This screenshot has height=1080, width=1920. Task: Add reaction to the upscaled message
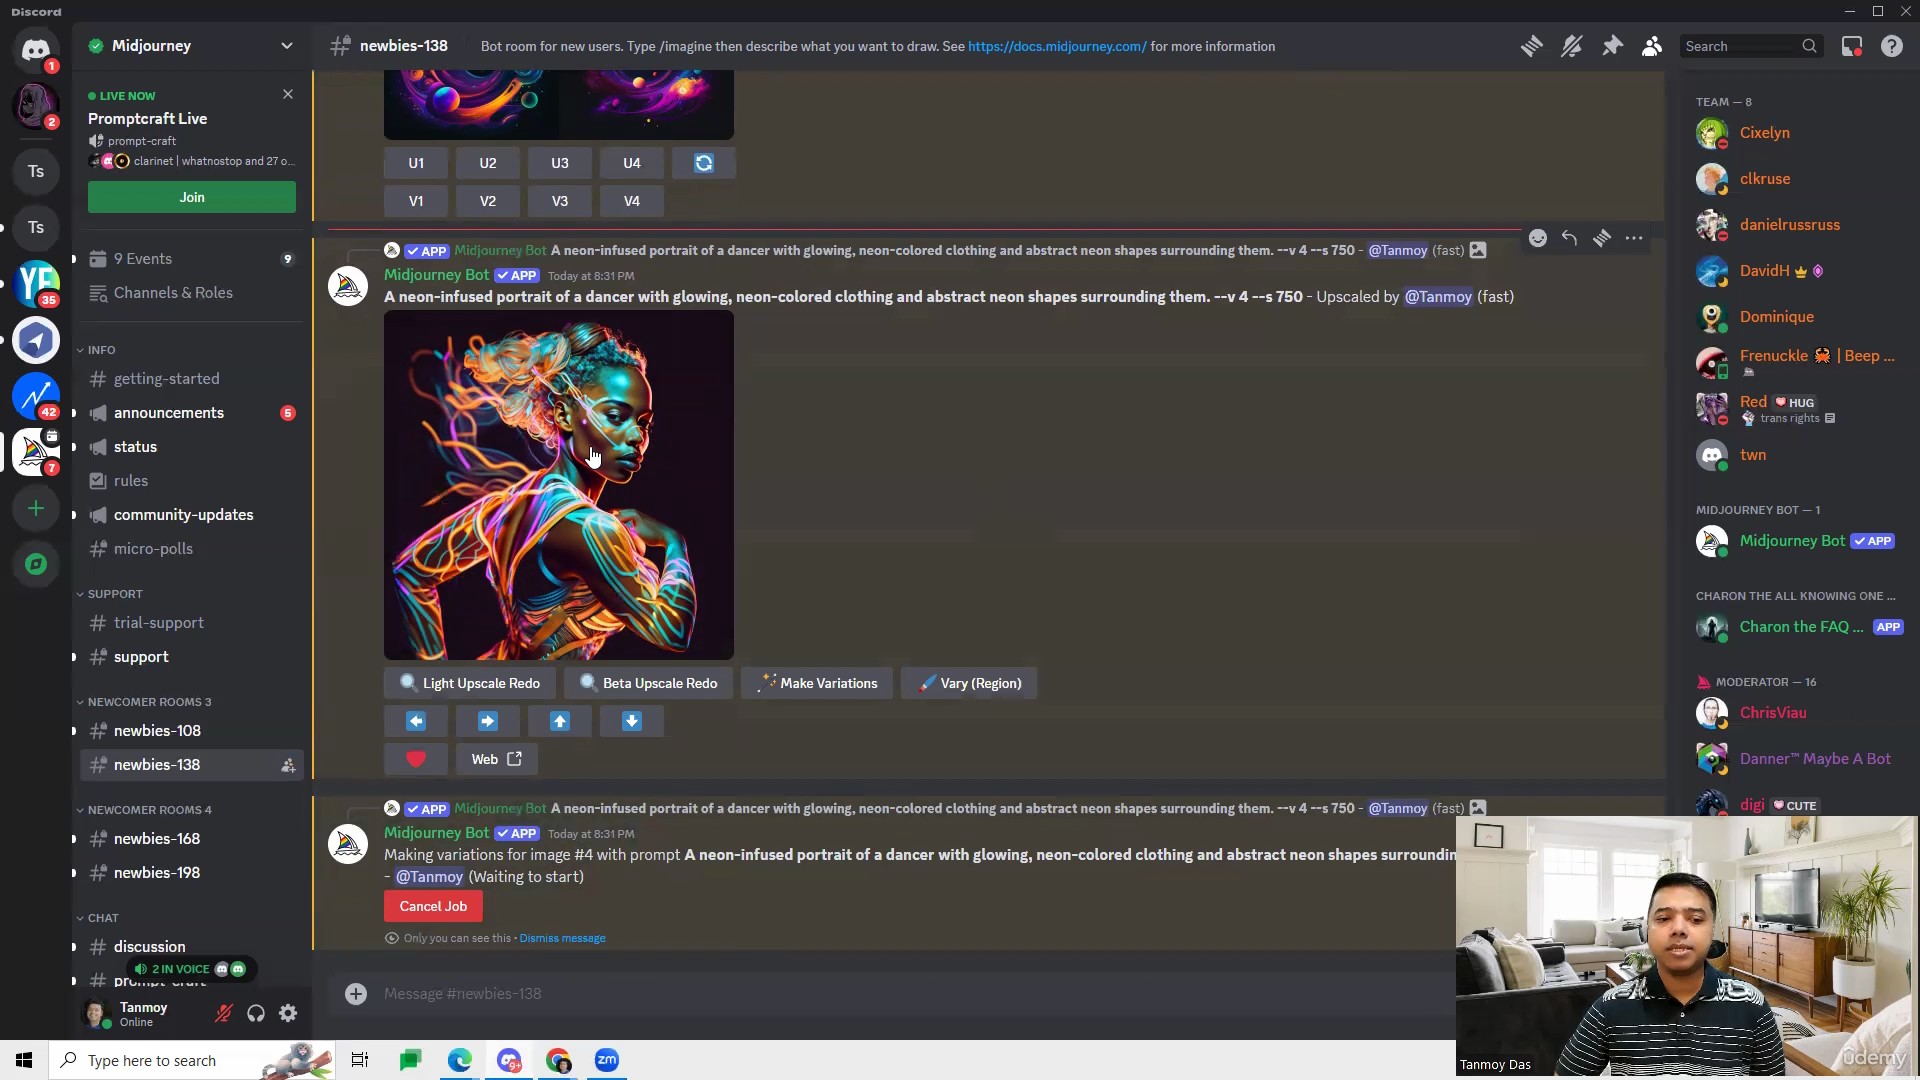(x=1538, y=238)
